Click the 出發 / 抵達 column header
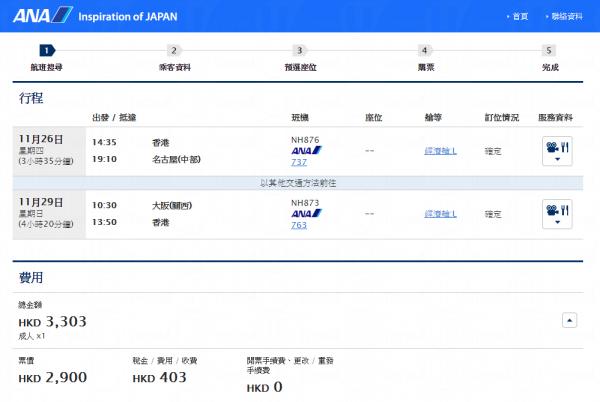The height and width of the screenshot is (402, 600). point(114,117)
